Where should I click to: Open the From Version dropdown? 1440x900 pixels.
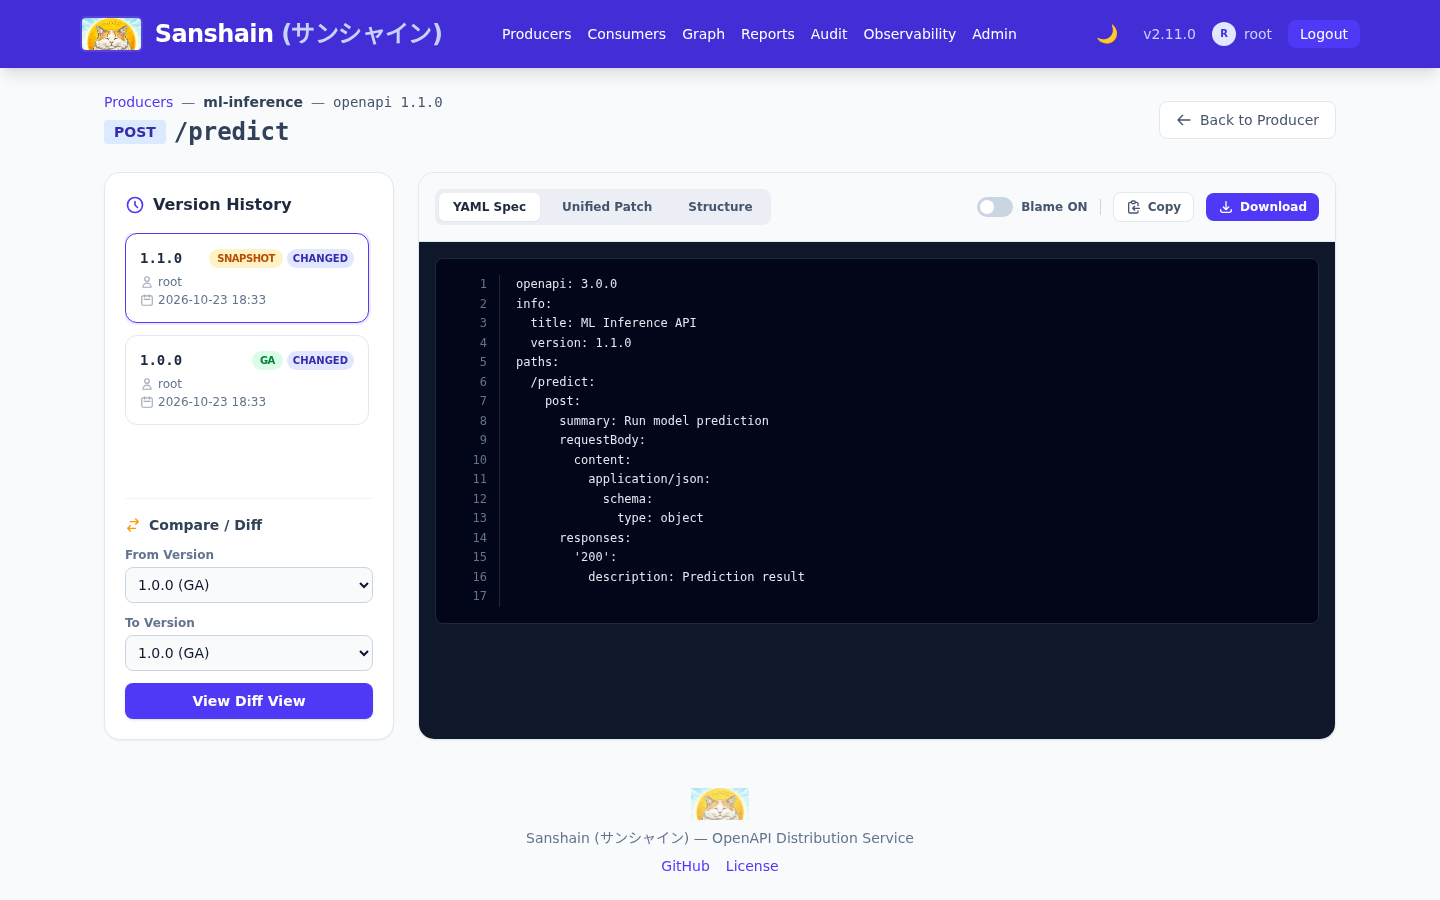249,585
